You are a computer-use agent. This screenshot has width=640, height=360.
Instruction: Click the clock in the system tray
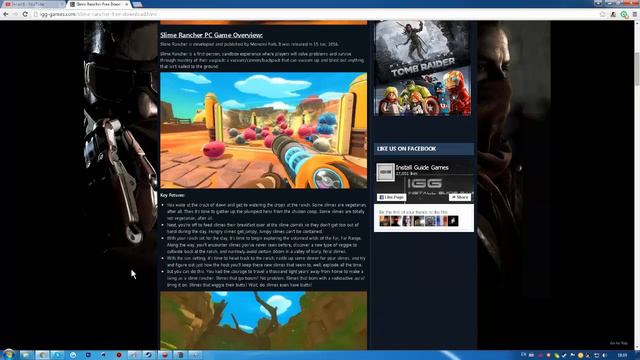tap(622, 355)
